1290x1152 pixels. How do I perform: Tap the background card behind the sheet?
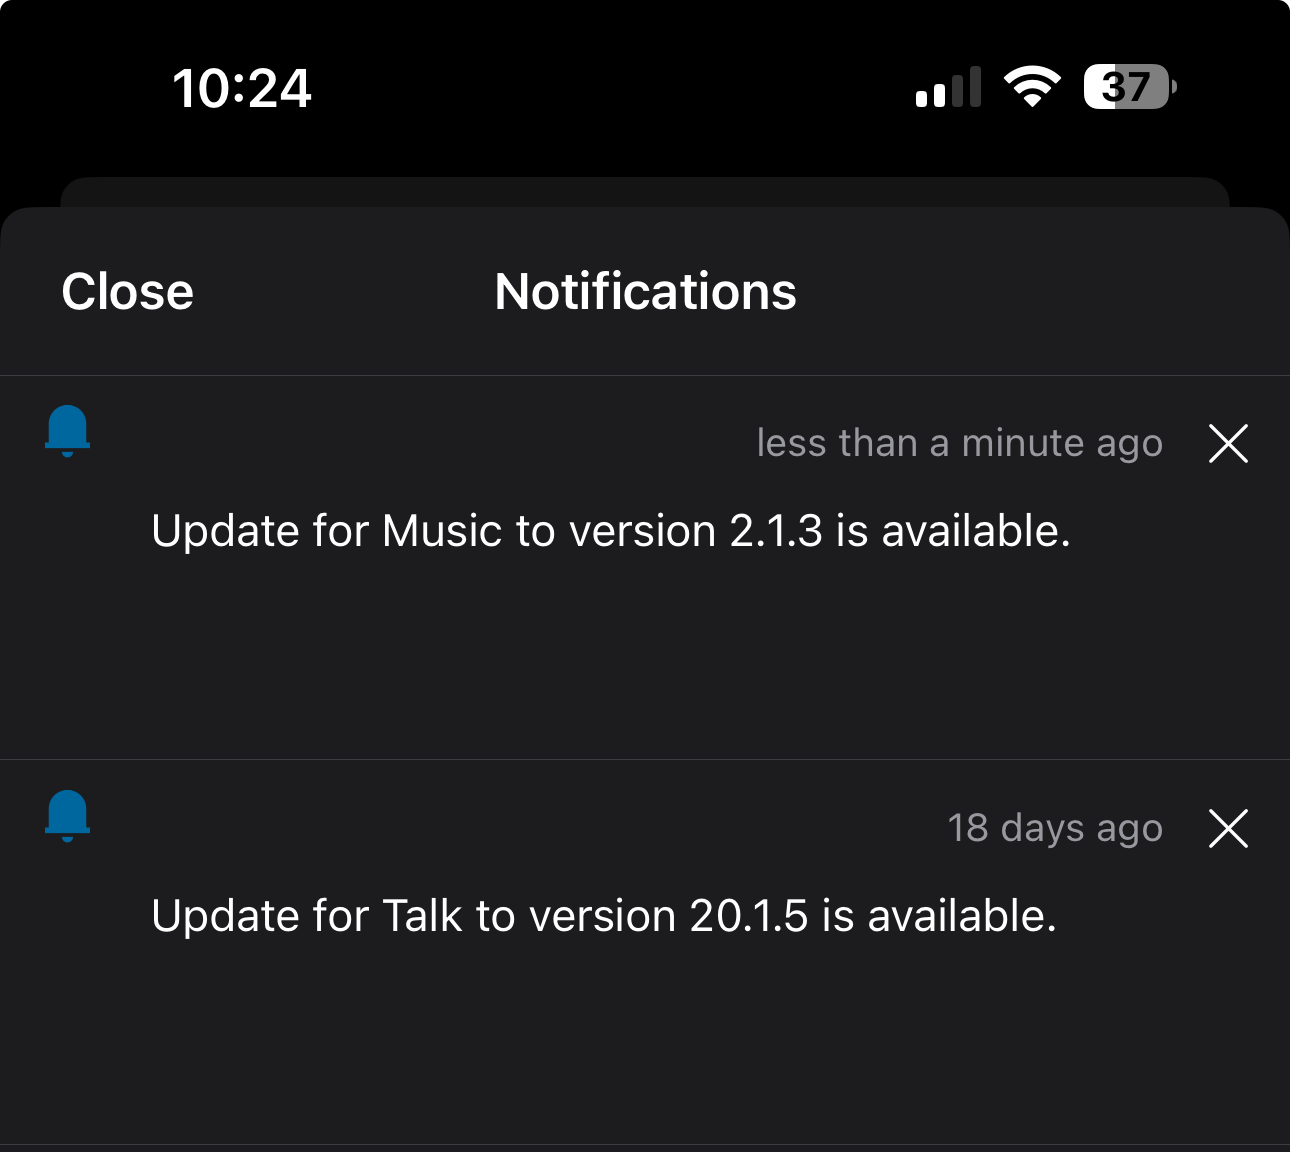click(645, 192)
